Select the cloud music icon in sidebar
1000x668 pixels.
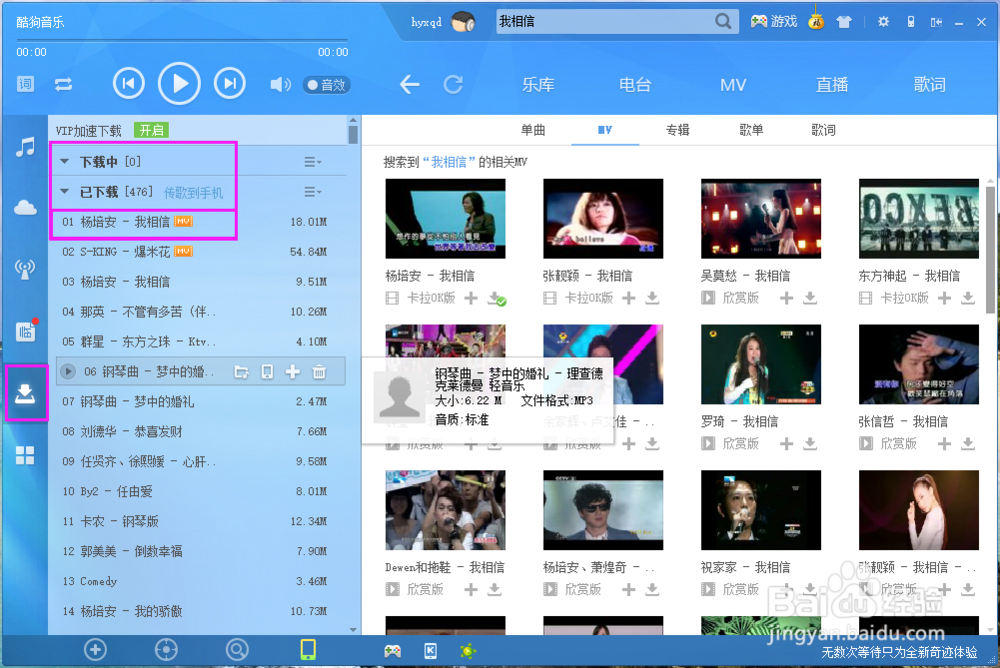pyautogui.click(x=24, y=205)
